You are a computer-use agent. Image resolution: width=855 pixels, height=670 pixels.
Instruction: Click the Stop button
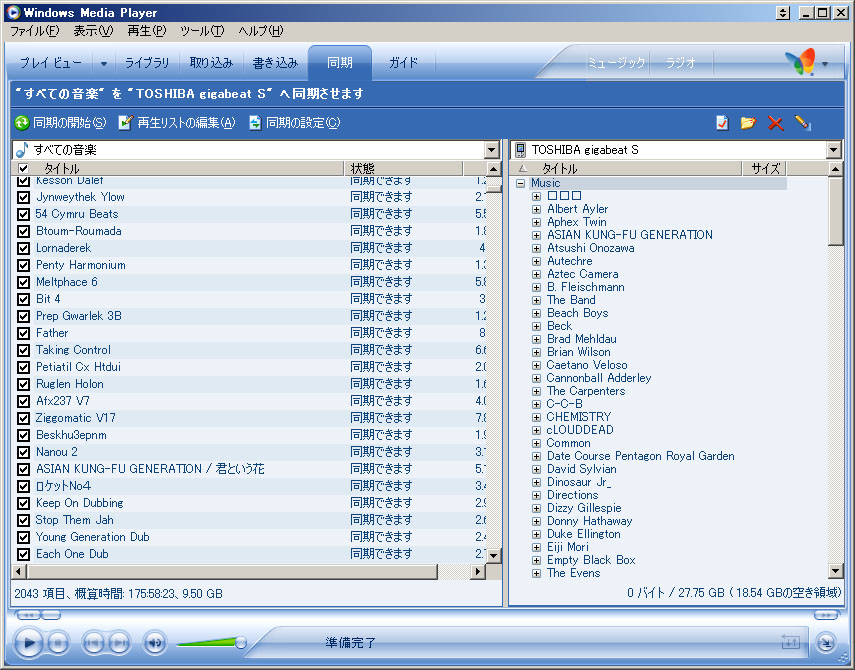click(x=58, y=643)
